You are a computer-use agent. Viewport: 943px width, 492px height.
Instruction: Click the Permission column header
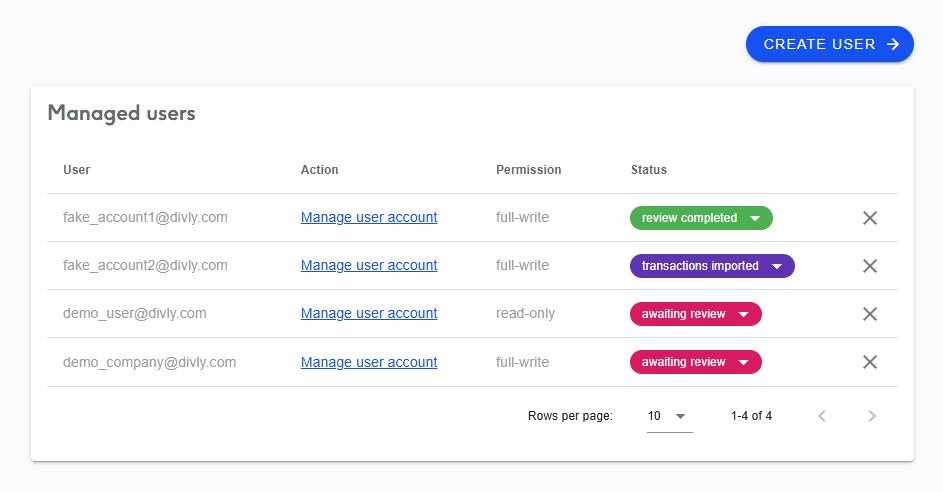coord(528,170)
